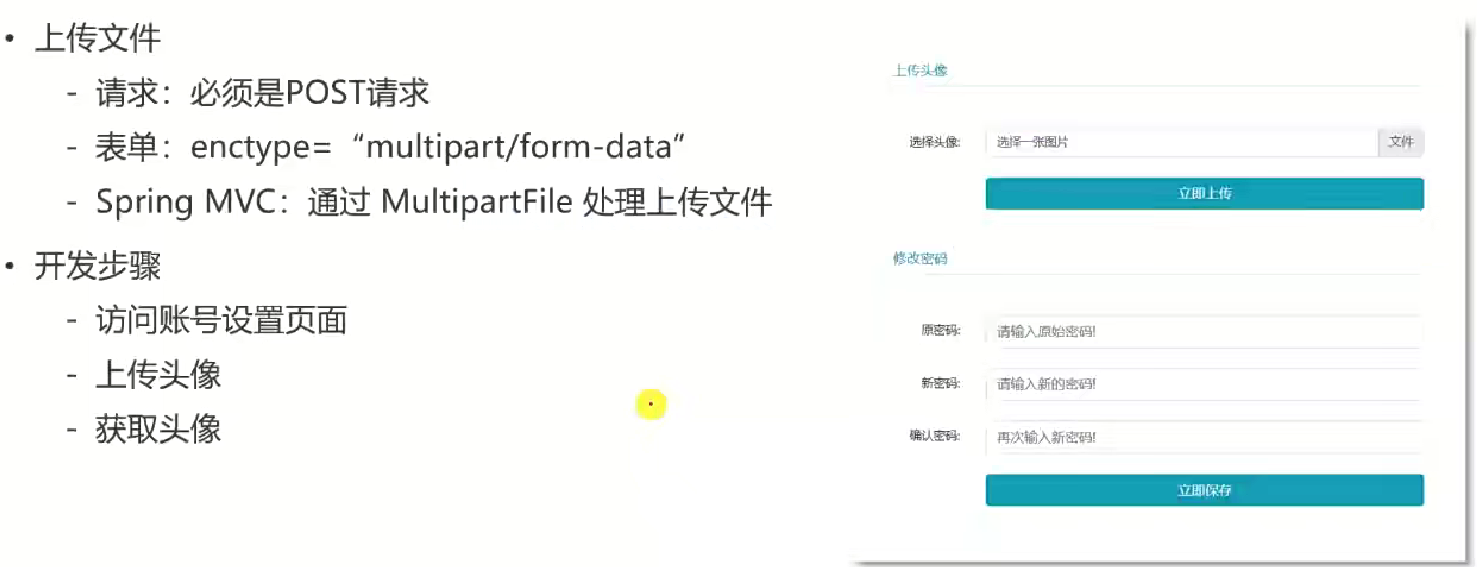Focus the 请输入新的密码 input field

click(1203, 384)
